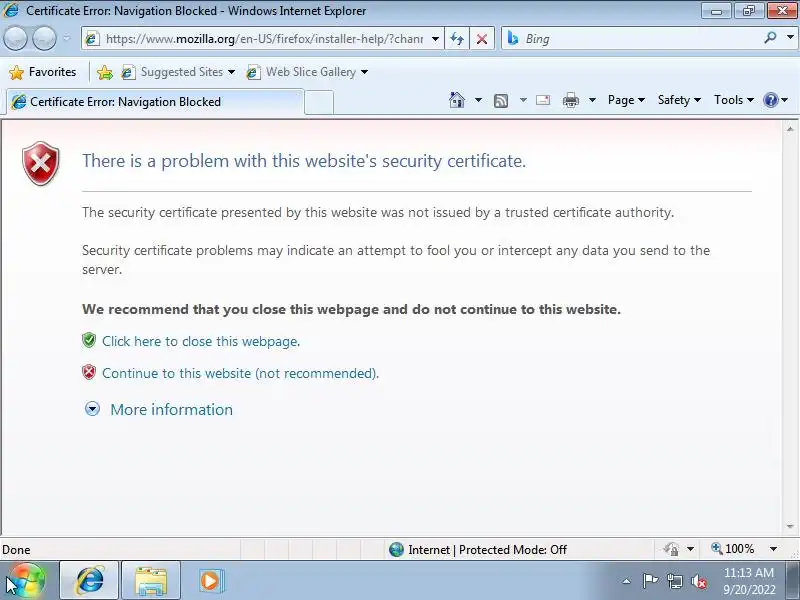Click the Refresh page icon
Screen dimensions: 800x600
457,39
